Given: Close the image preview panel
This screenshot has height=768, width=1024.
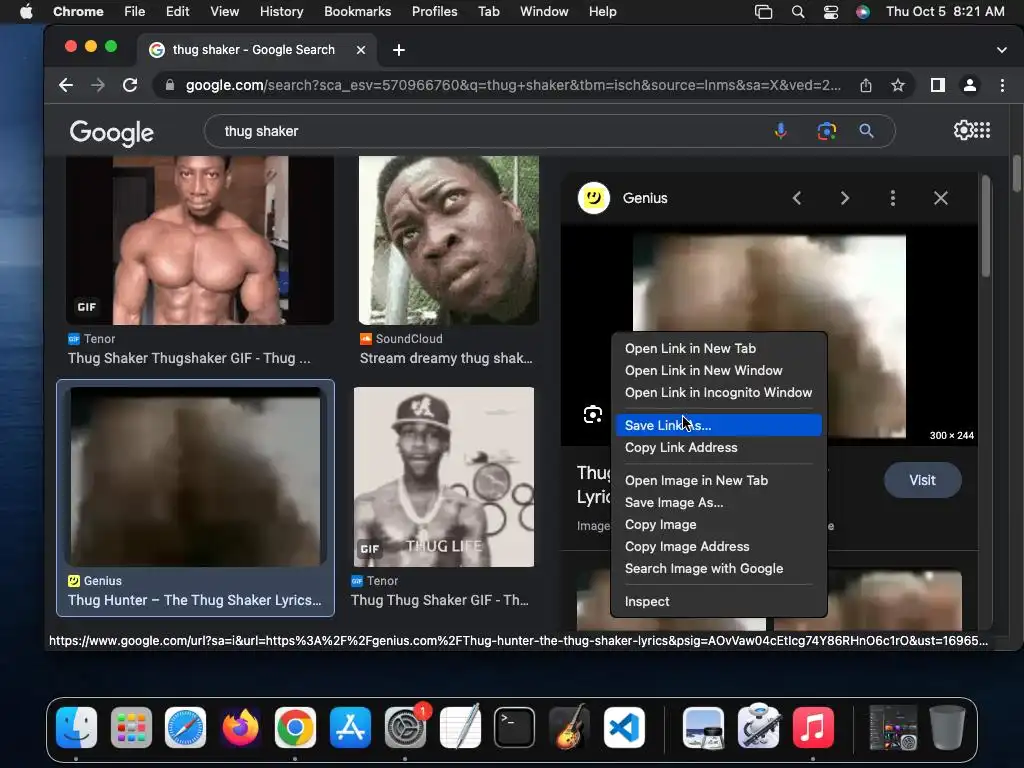Looking at the screenshot, I should coord(940,198).
